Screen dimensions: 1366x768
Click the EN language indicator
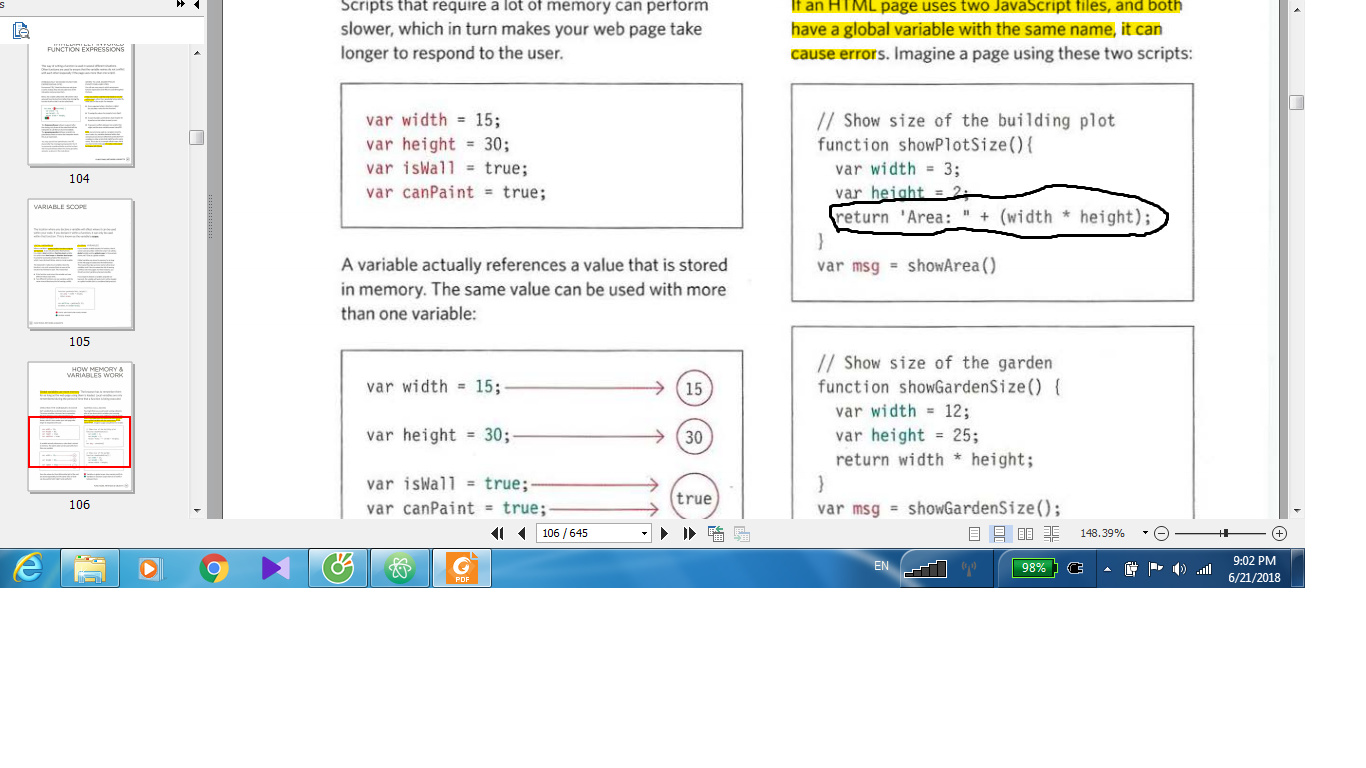pyautogui.click(x=881, y=566)
